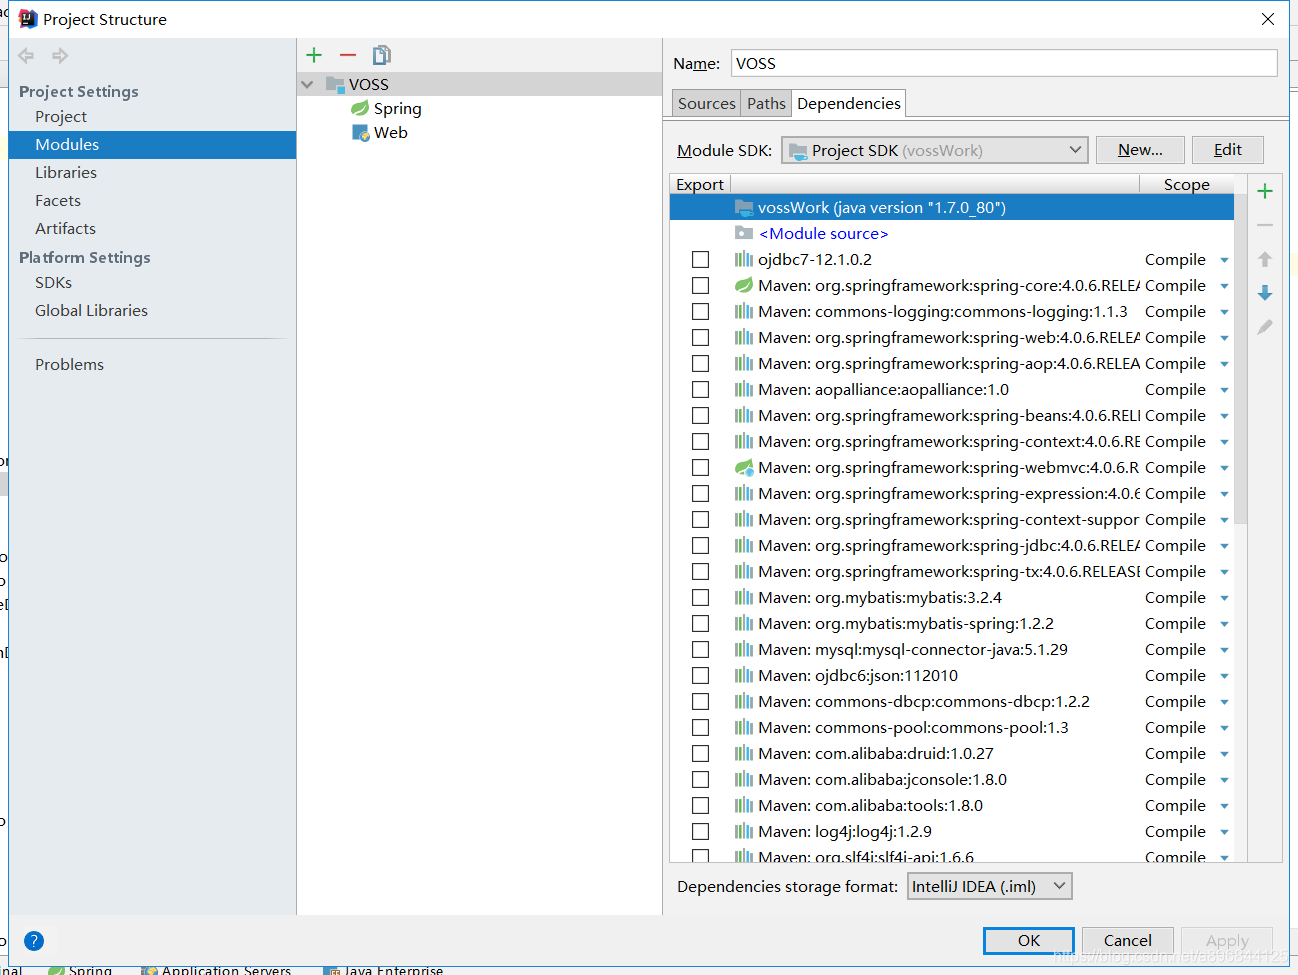Image resolution: width=1298 pixels, height=975 pixels.
Task: Click the Spring leaf icon in module tree
Action: pos(360,108)
